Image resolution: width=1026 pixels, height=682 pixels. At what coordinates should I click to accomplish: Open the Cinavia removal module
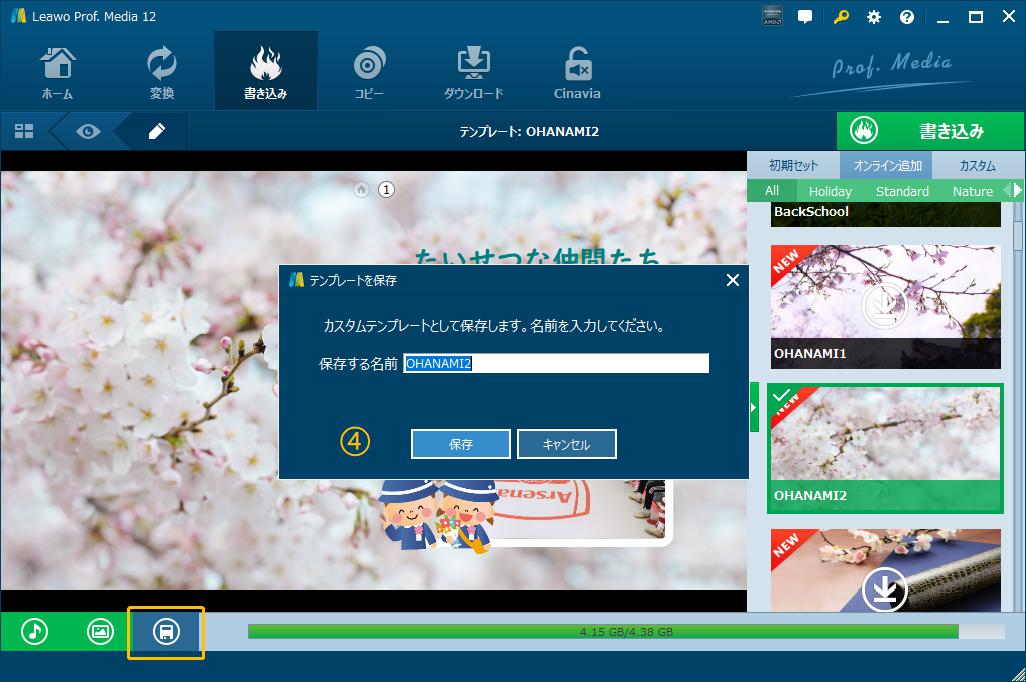point(577,72)
